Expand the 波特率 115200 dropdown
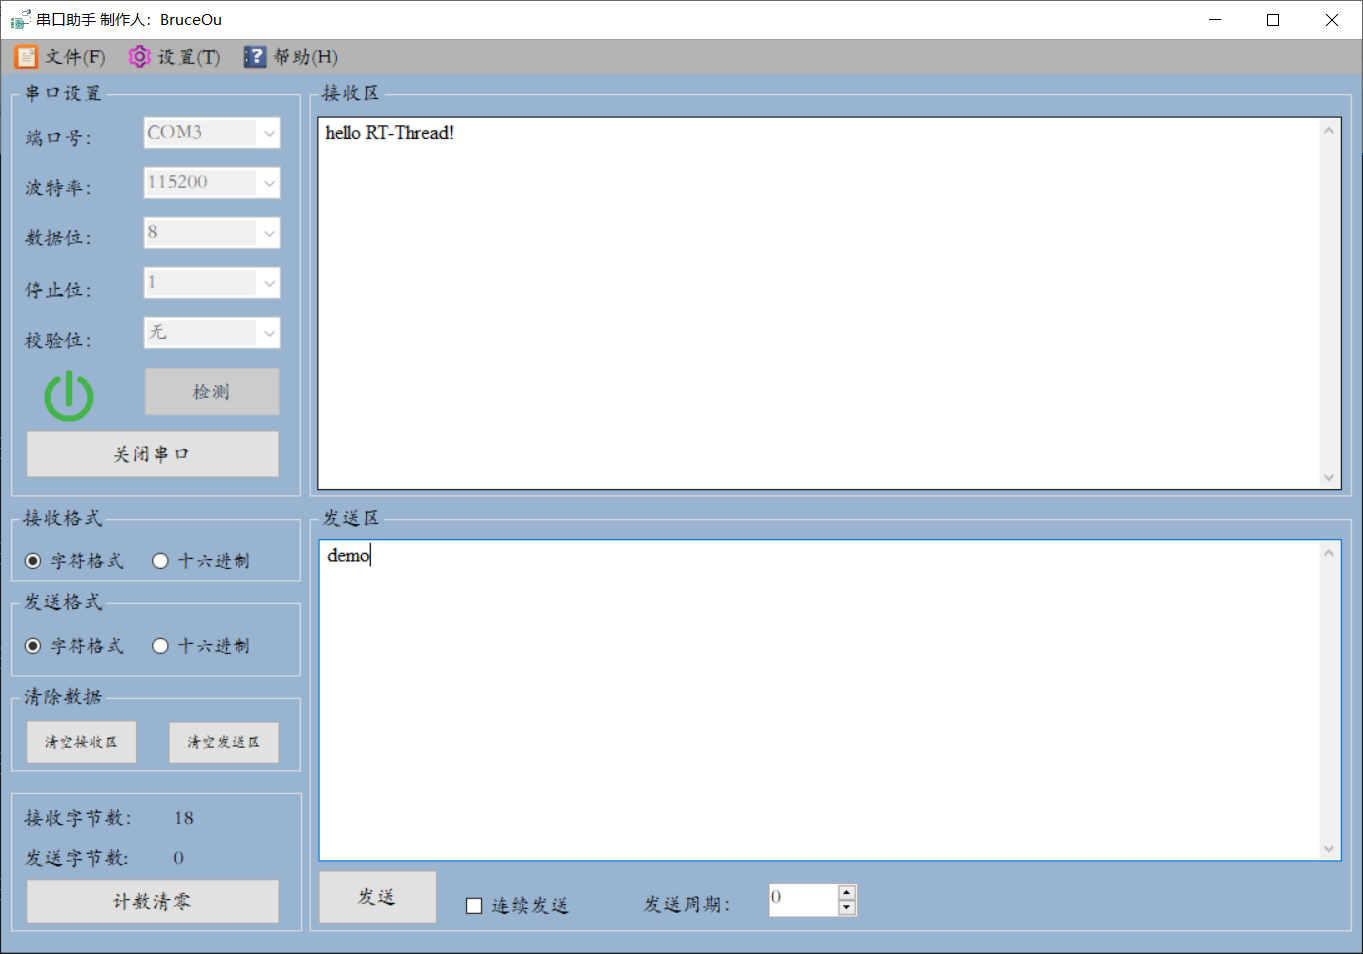The height and width of the screenshot is (954, 1363). tap(269, 183)
